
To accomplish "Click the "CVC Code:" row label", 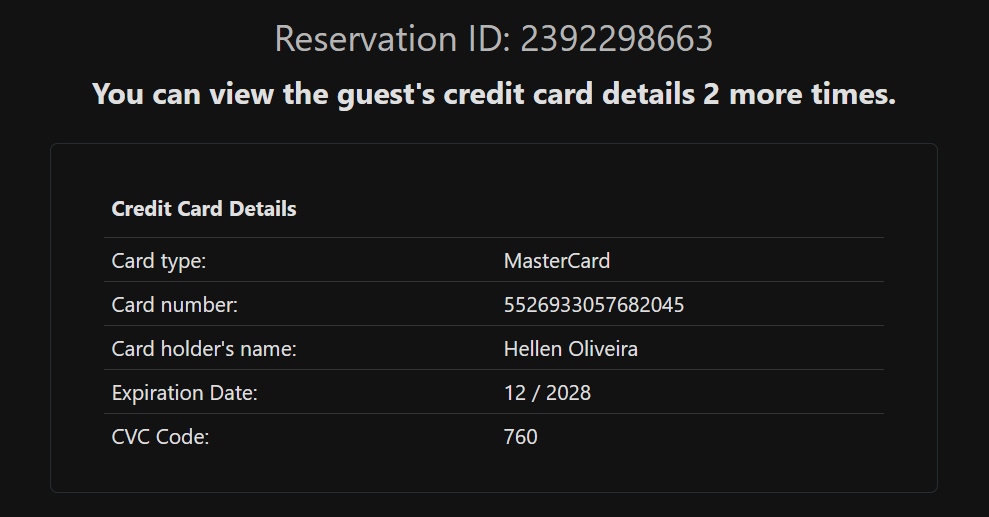I will pyautogui.click(x=161, y=437).
